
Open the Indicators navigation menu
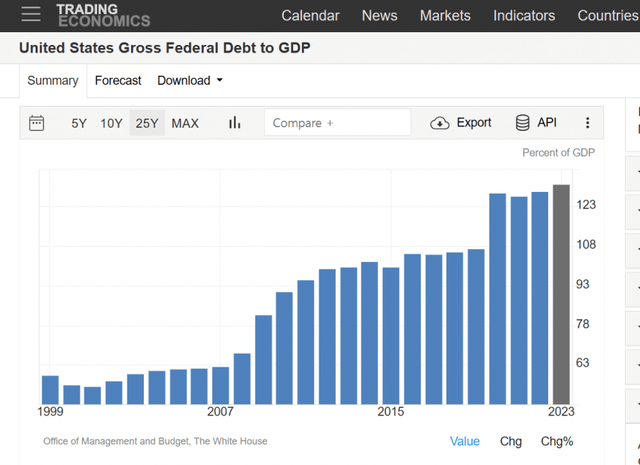click(x=524, y=15)
